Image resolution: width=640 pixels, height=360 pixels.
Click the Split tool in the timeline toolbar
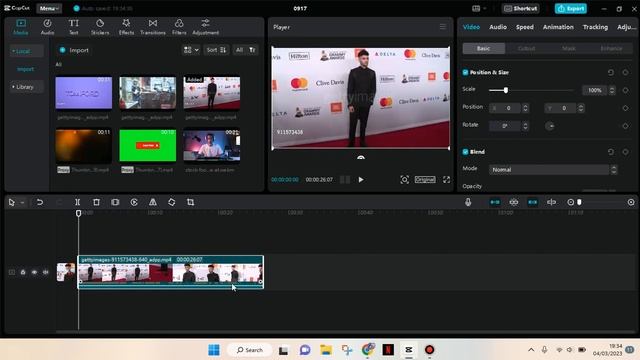[x=77, y=202]
